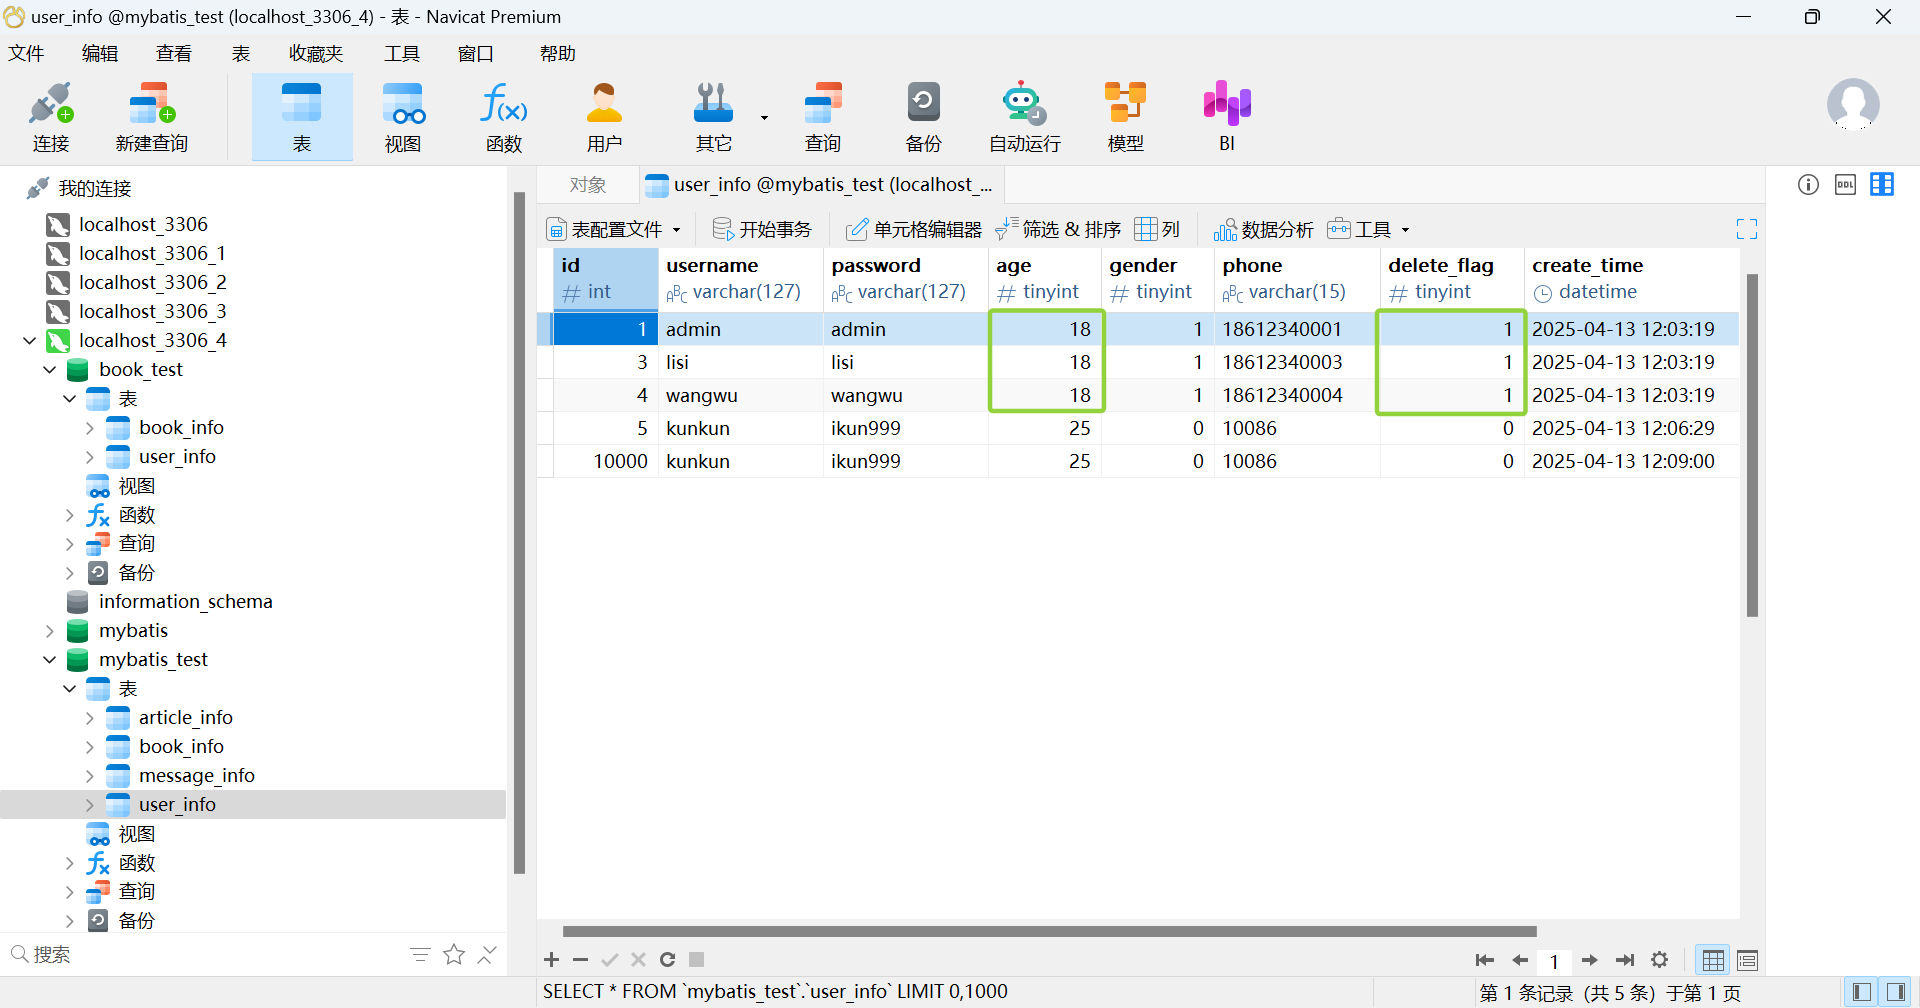Delete record with minus button

coord(580,960)
